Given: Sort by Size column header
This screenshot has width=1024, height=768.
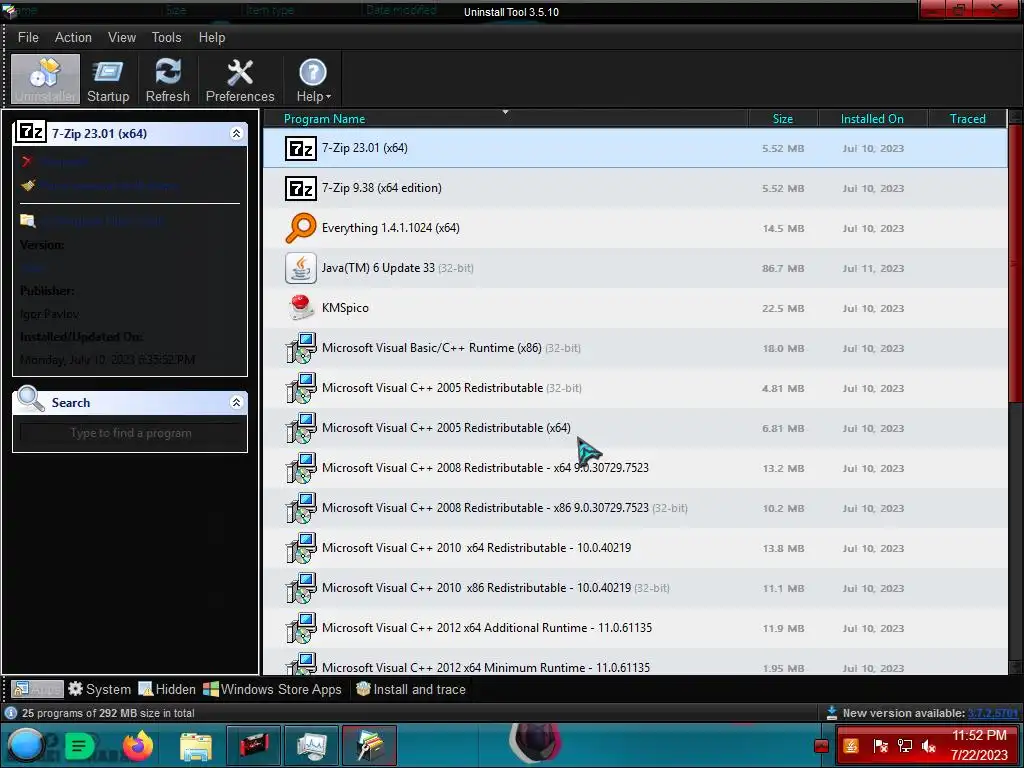Looking at the screenshot, I should click(x=782, y=118).
